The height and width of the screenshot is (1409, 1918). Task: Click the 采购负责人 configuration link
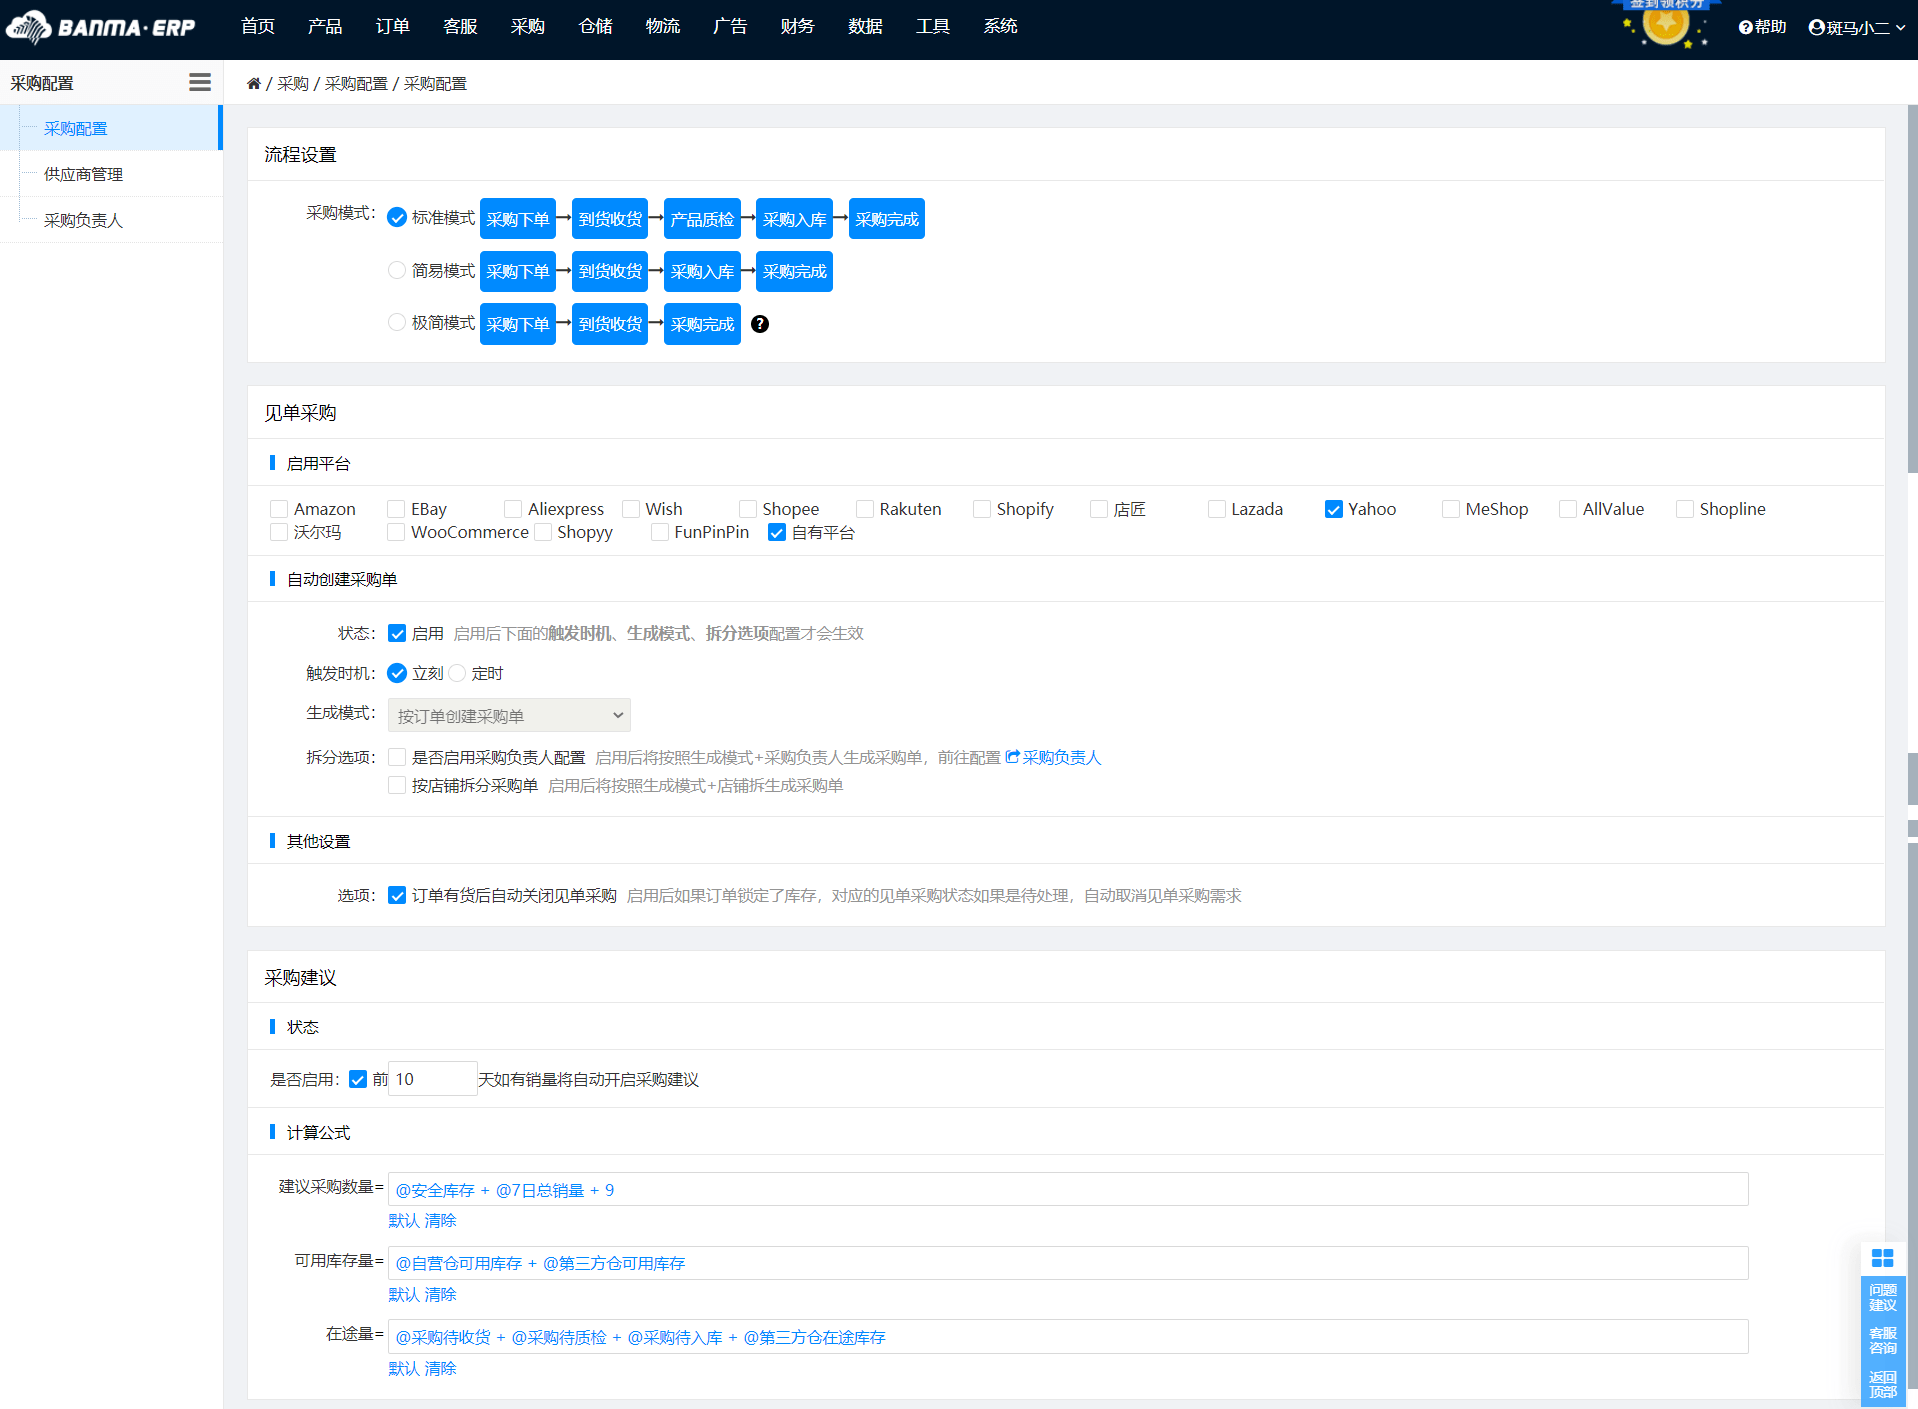click(x=1061, y=757)
